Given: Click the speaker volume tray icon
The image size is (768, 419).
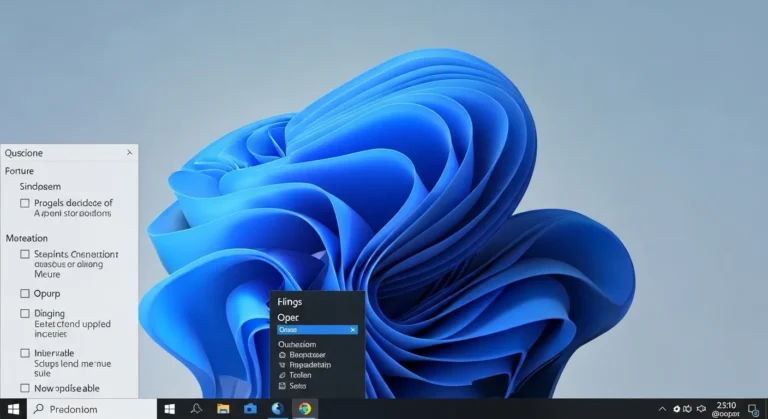Looking at the screenshot, I should (x=701, y=409).
